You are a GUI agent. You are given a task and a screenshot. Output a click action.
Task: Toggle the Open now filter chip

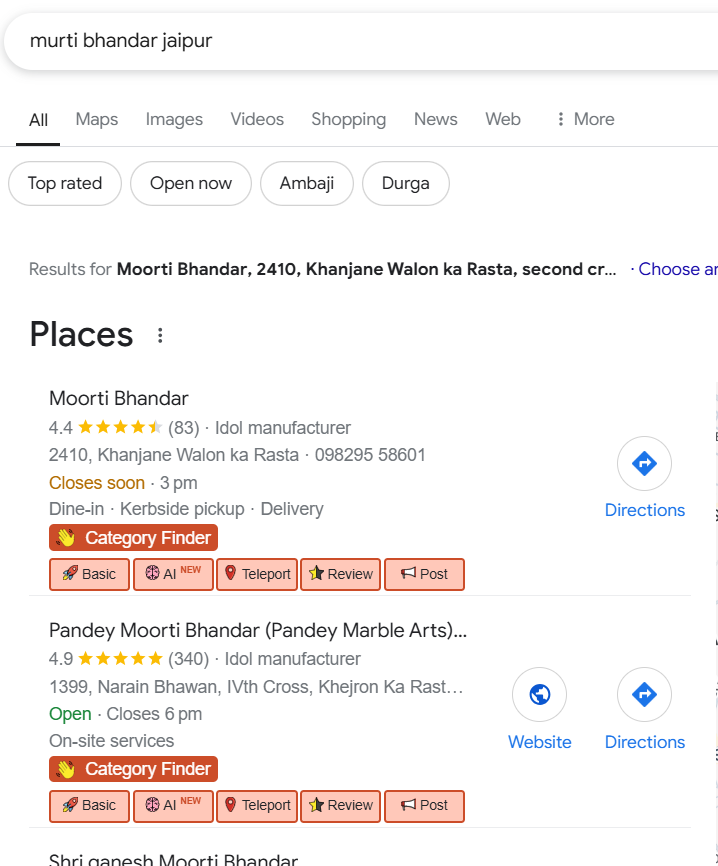[x=190, y=183]
